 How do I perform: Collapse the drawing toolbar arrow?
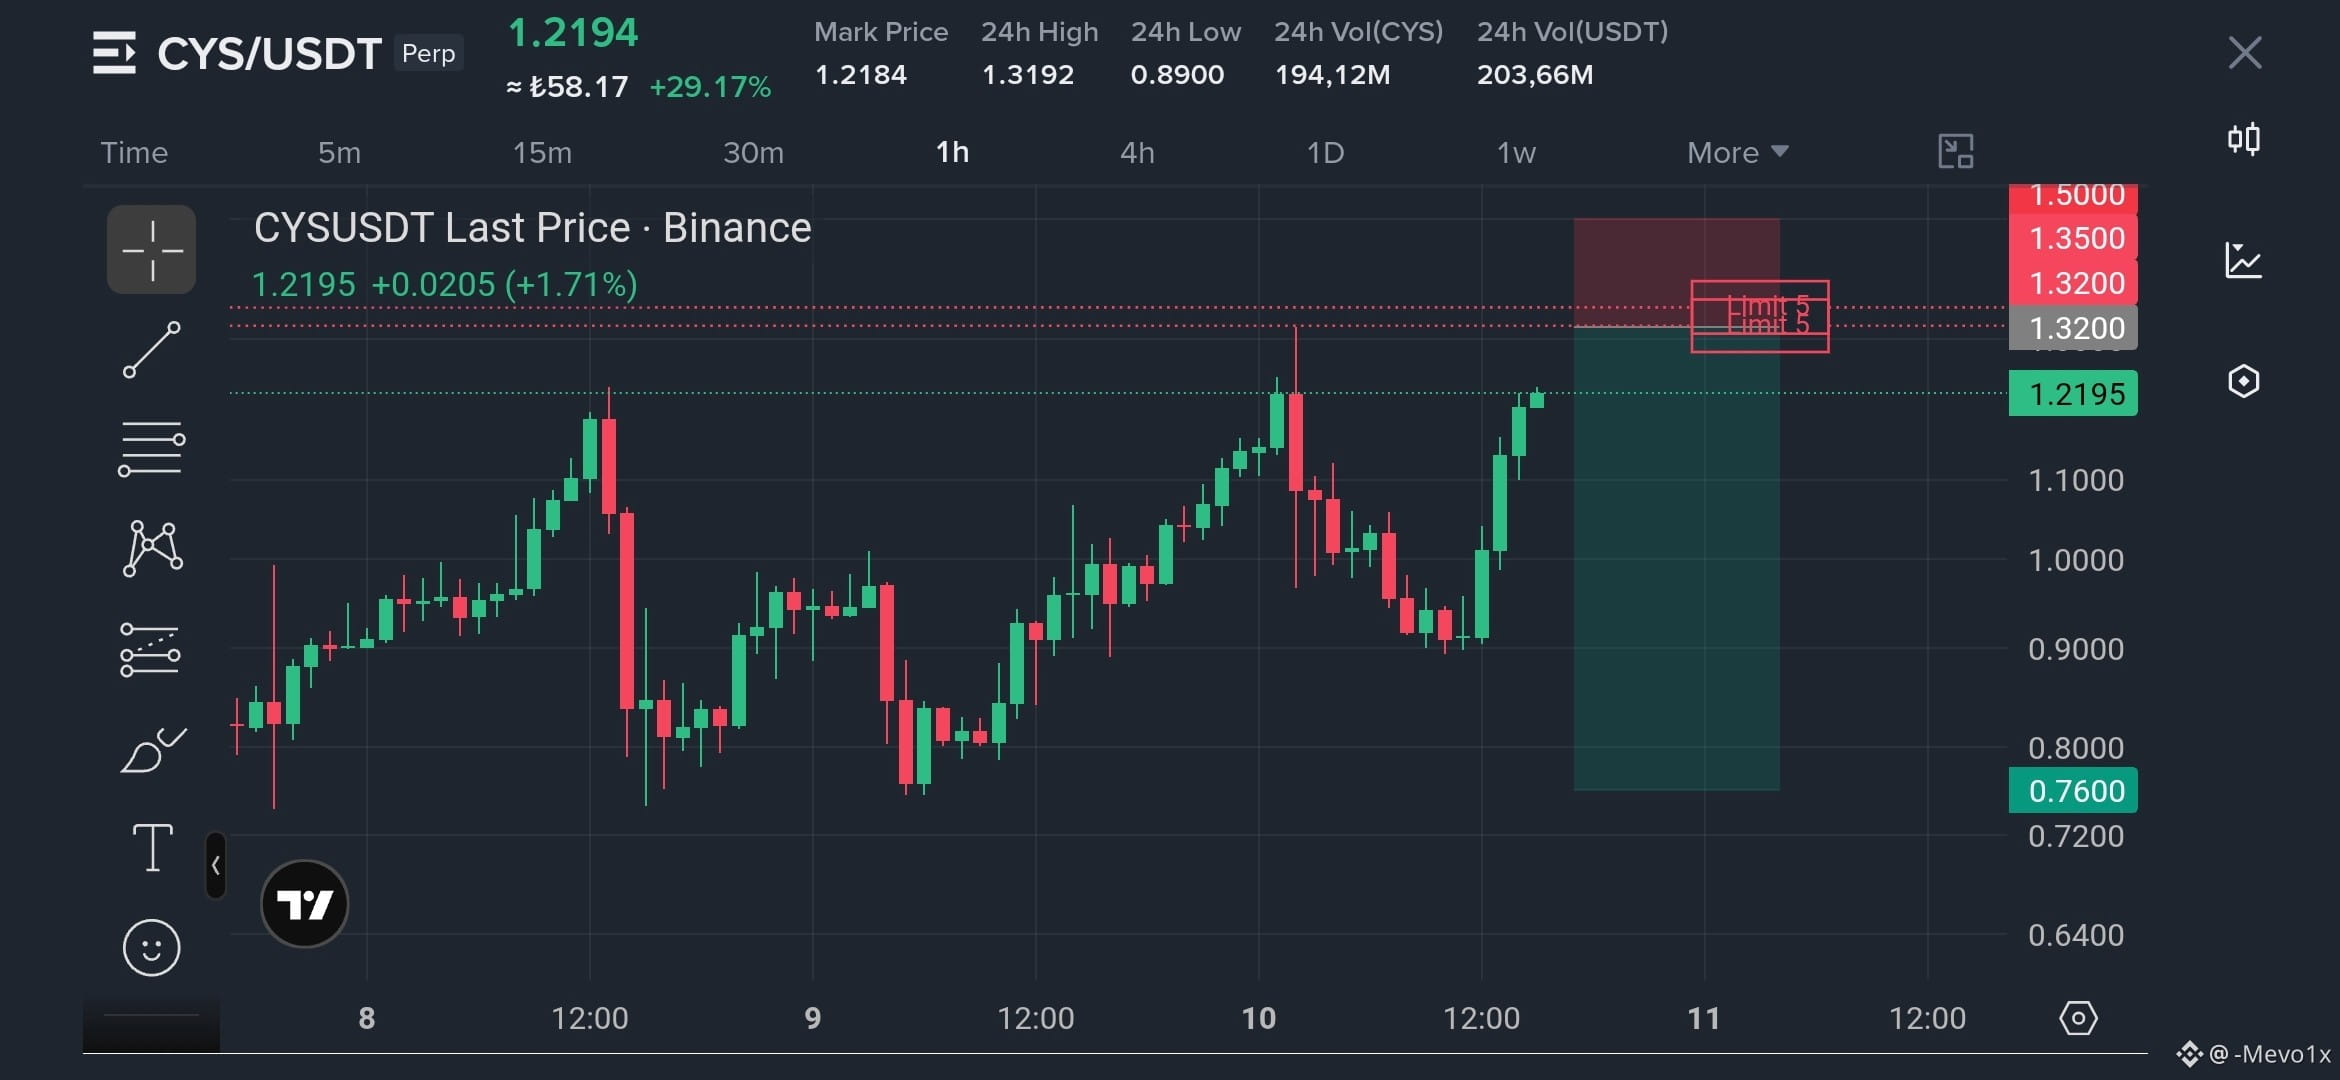click(215, 865)
